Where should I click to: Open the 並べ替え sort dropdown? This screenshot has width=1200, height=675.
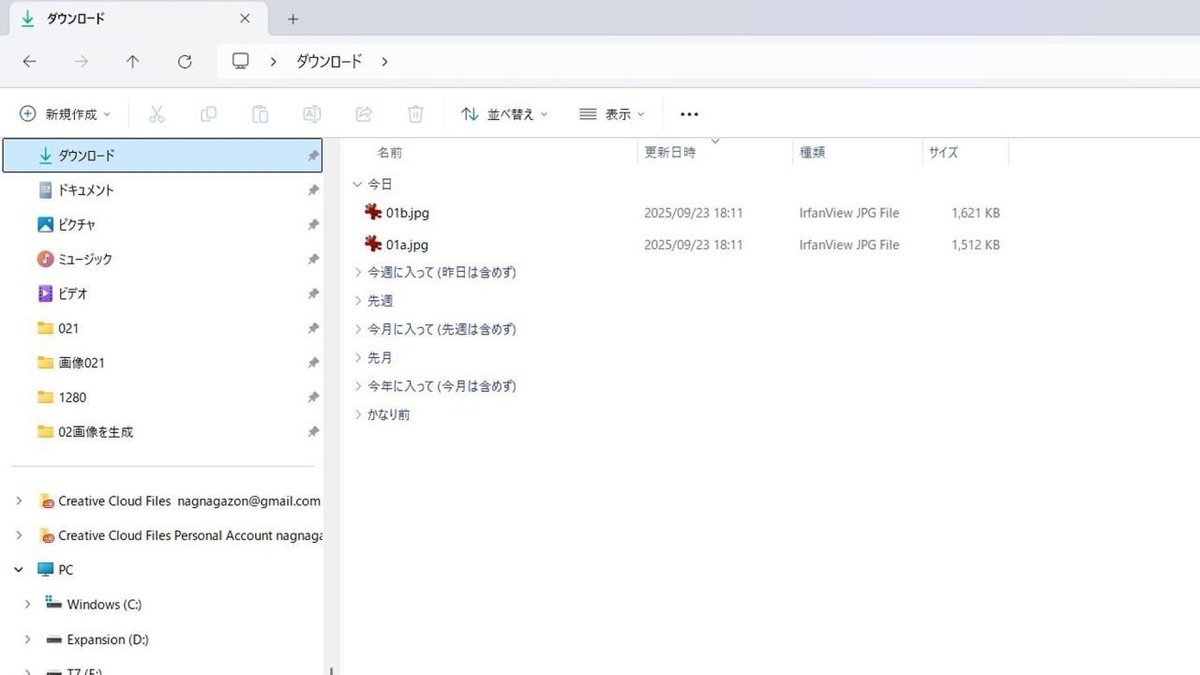(x=504, y=113)
